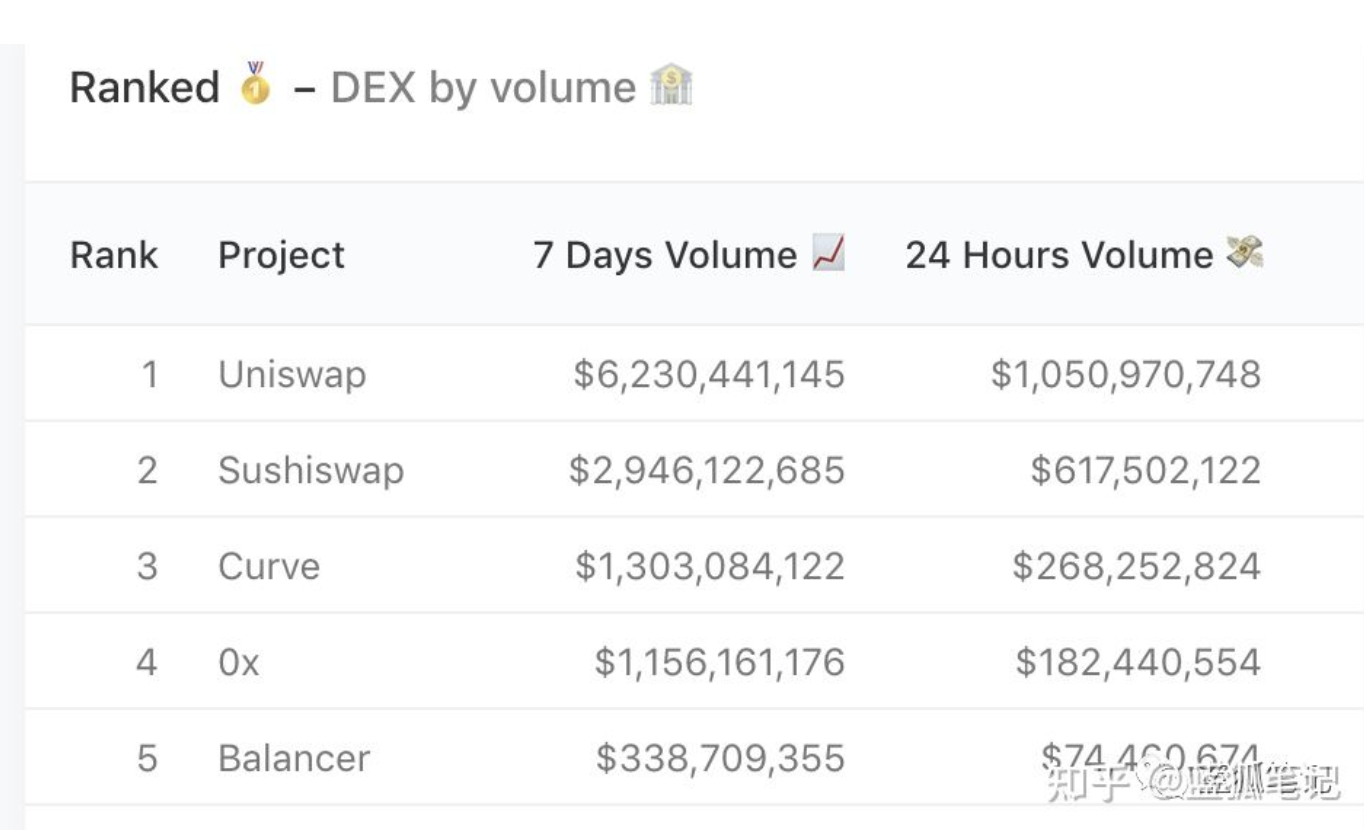The height and width of the screenshot is (830, 1364).
Task: Click the gold medal emoji icon
Action: [x=255, y=84]
